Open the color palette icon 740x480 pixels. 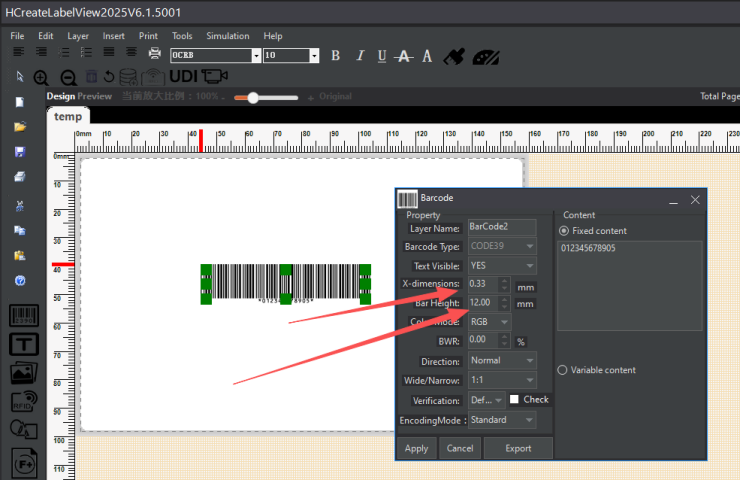[x=486, y=57]
